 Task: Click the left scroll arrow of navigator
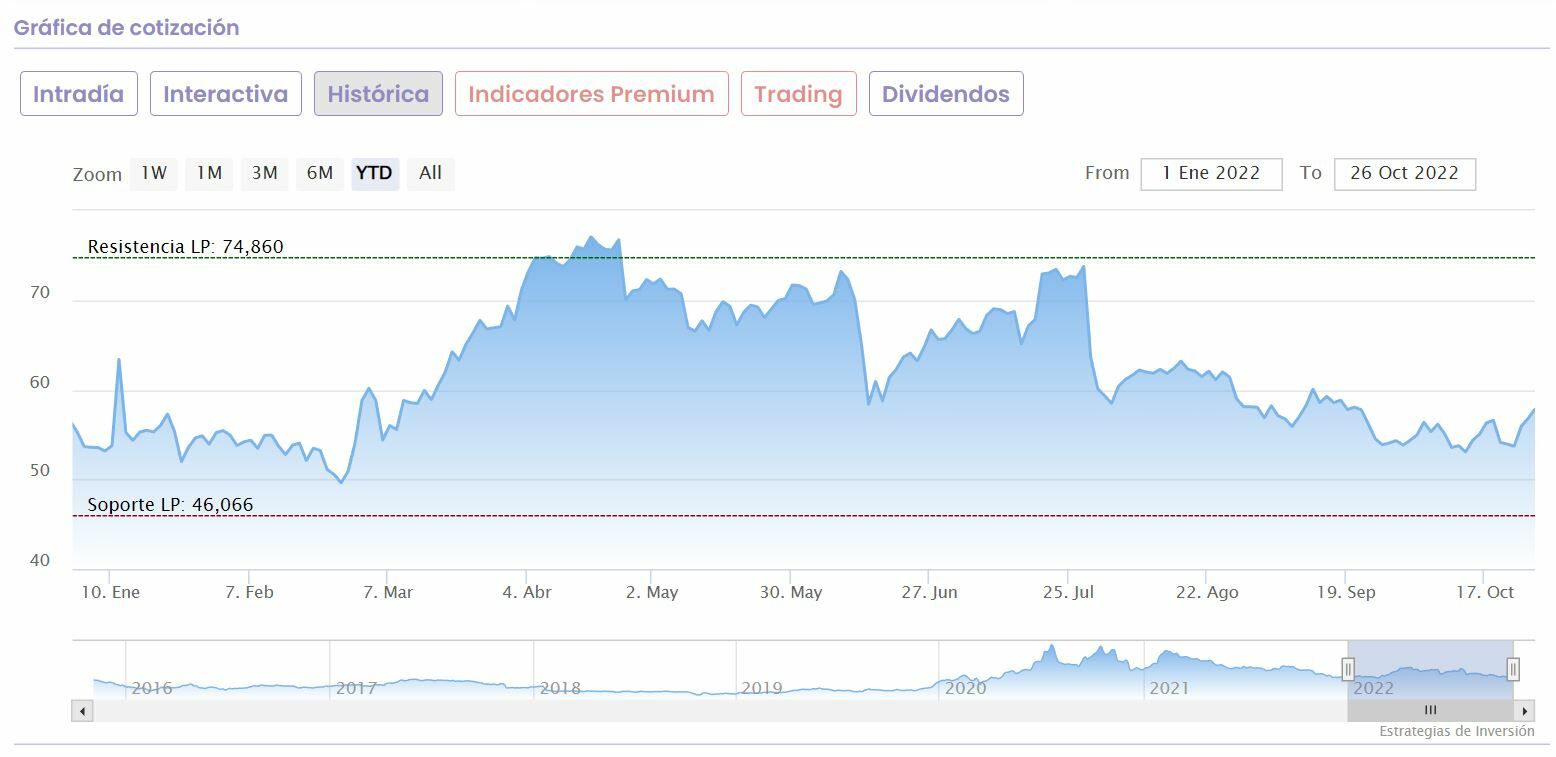pyautogui.click(x=82, y=711)
